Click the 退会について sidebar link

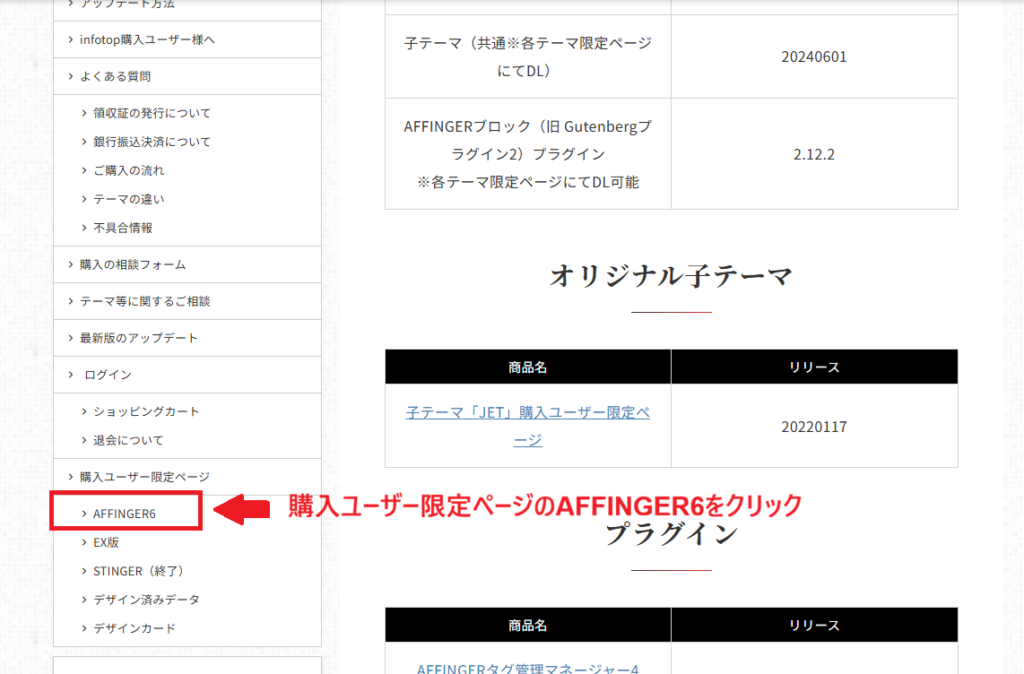coord(128,440)
